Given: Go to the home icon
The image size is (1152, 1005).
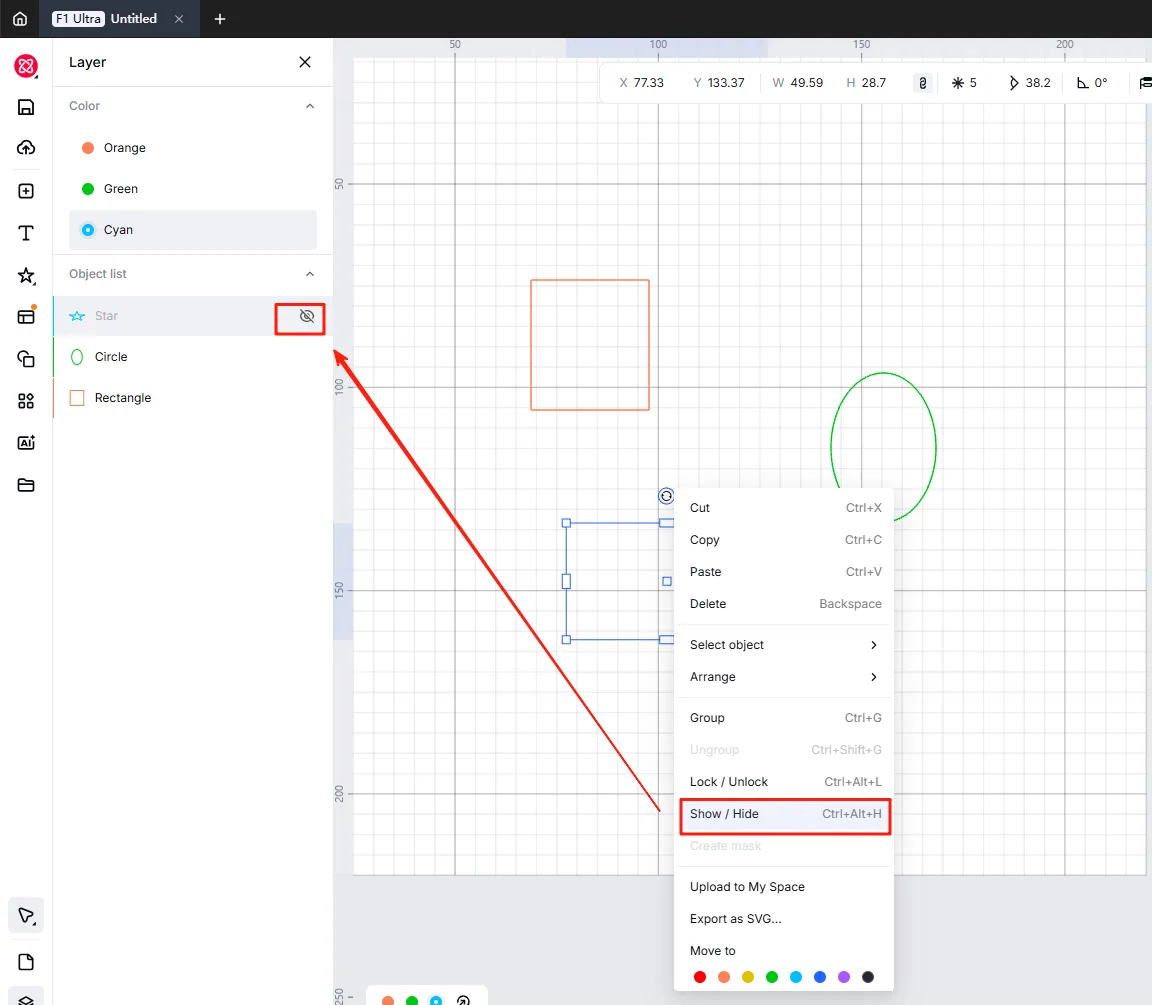Looking at the screenshot, I should pos(20,18).
